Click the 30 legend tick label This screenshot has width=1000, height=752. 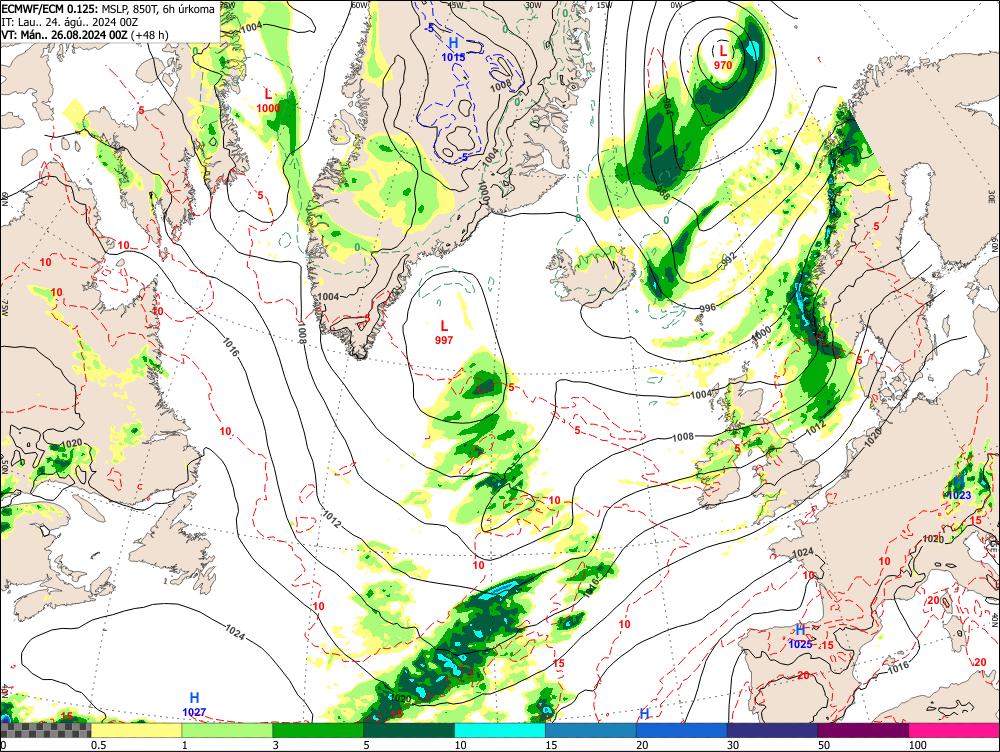click(733, 745)
